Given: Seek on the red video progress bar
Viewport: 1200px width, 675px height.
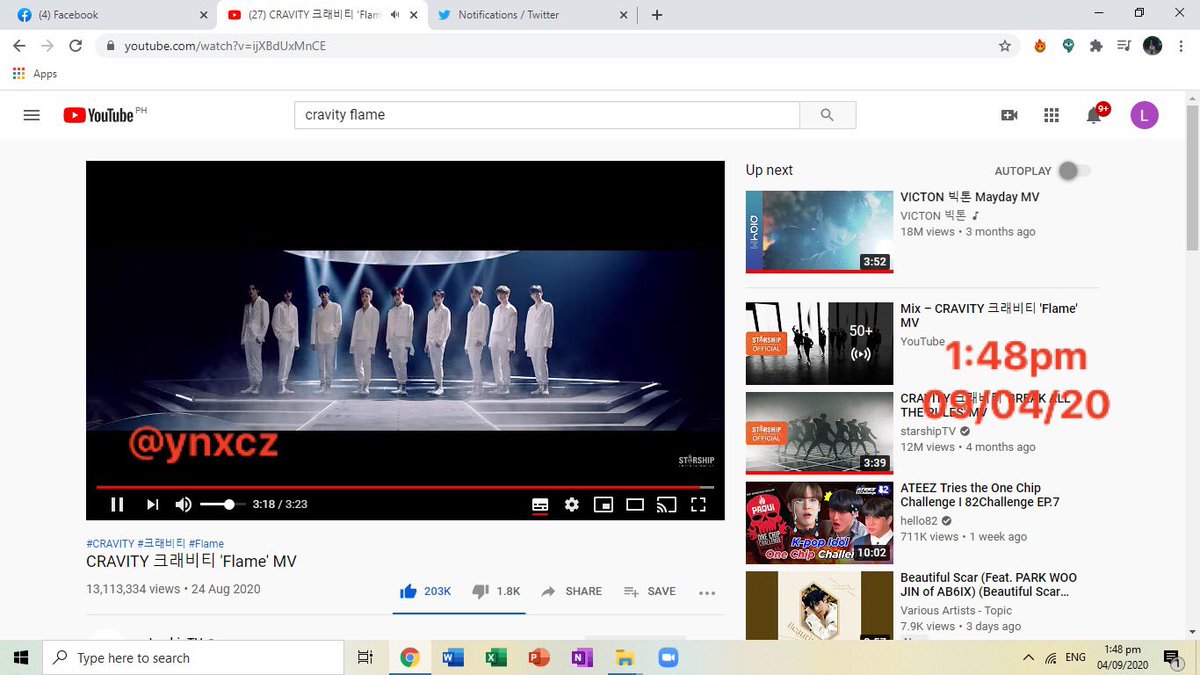Looking at the screenshot, I should tap(405, 487).
